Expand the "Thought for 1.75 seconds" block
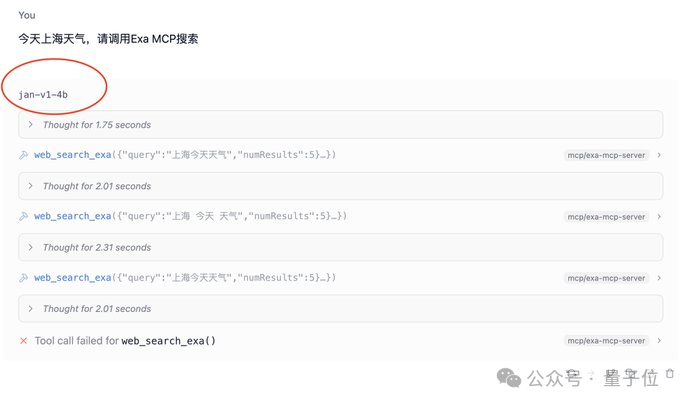The width and height of the screenshot is (680, 405). 340,125
